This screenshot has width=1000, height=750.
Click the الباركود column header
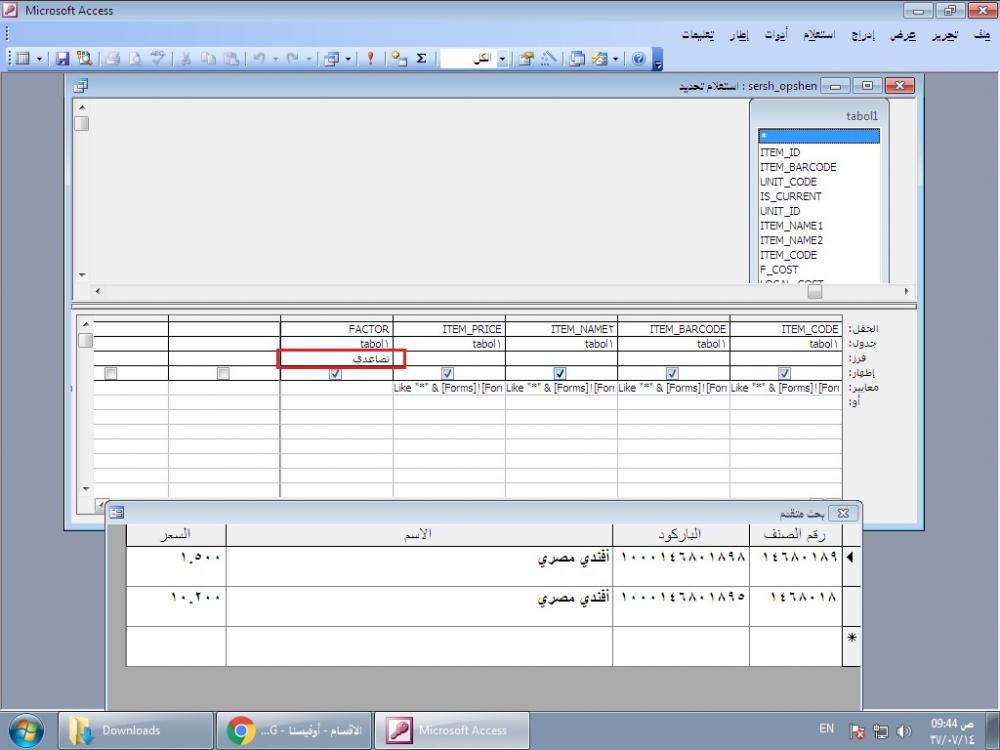(x=680, y=535)
